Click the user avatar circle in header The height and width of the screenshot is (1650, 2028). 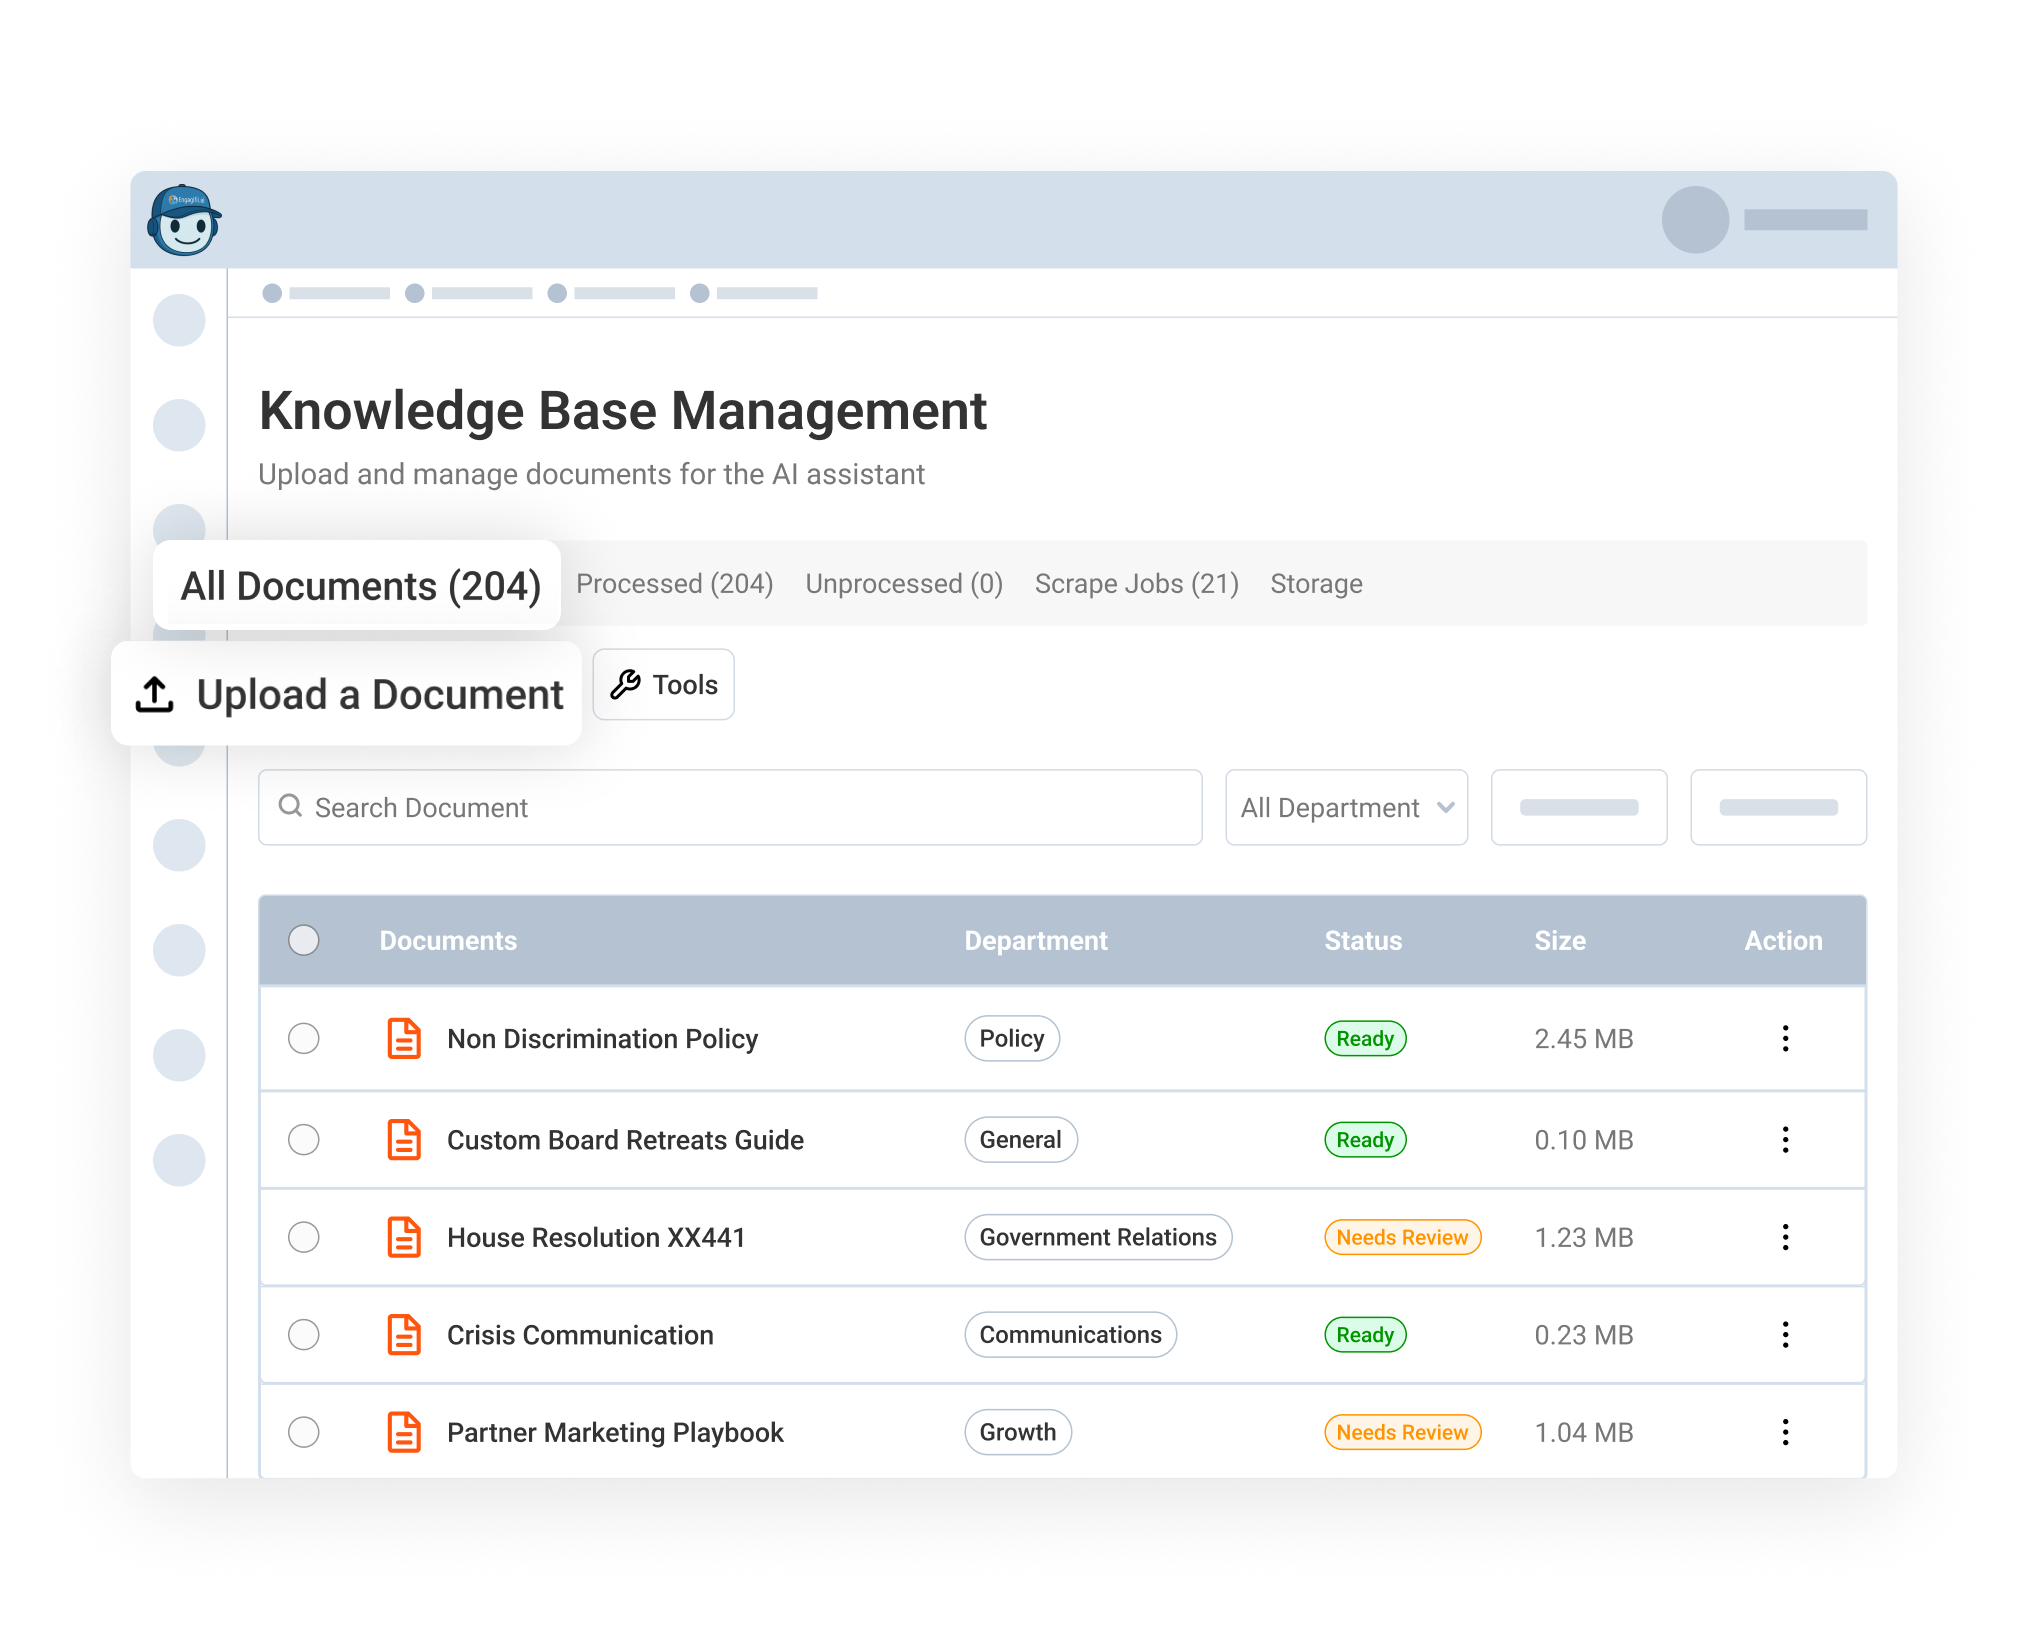click(x=1695, y=219)
